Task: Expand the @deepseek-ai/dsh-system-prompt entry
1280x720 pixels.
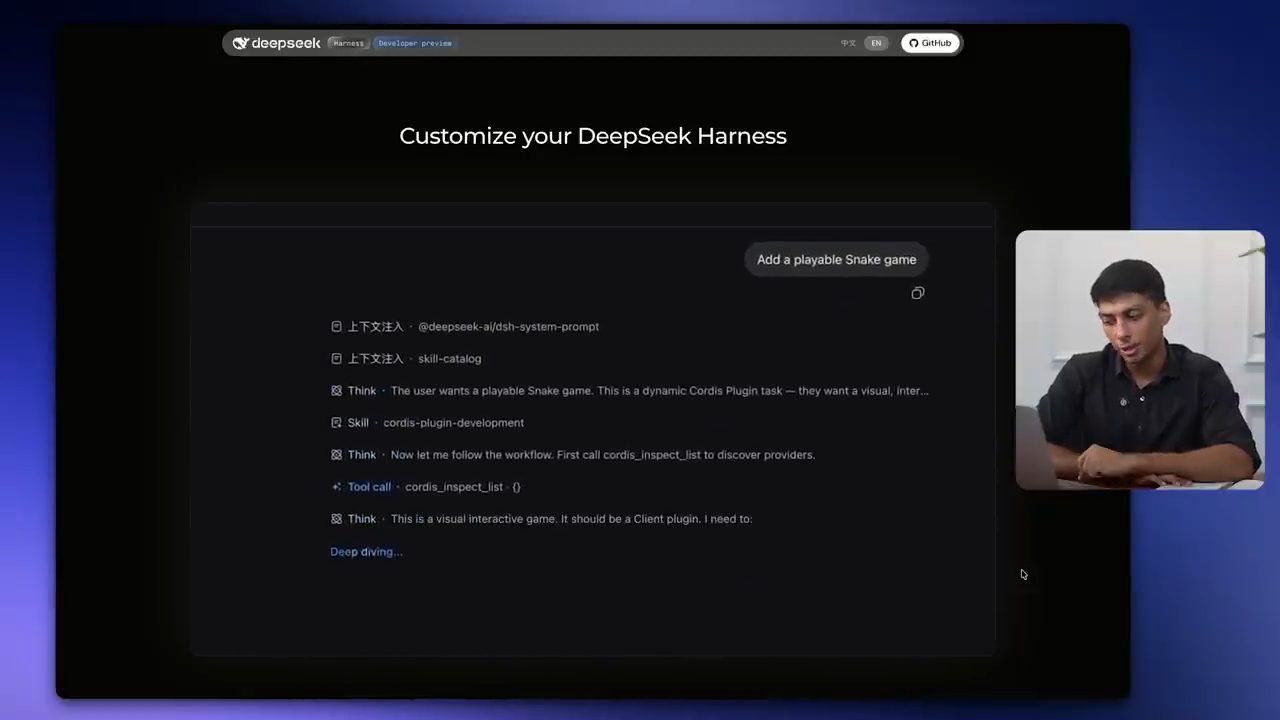Action: pyautogui.click(x=465, y=327)
